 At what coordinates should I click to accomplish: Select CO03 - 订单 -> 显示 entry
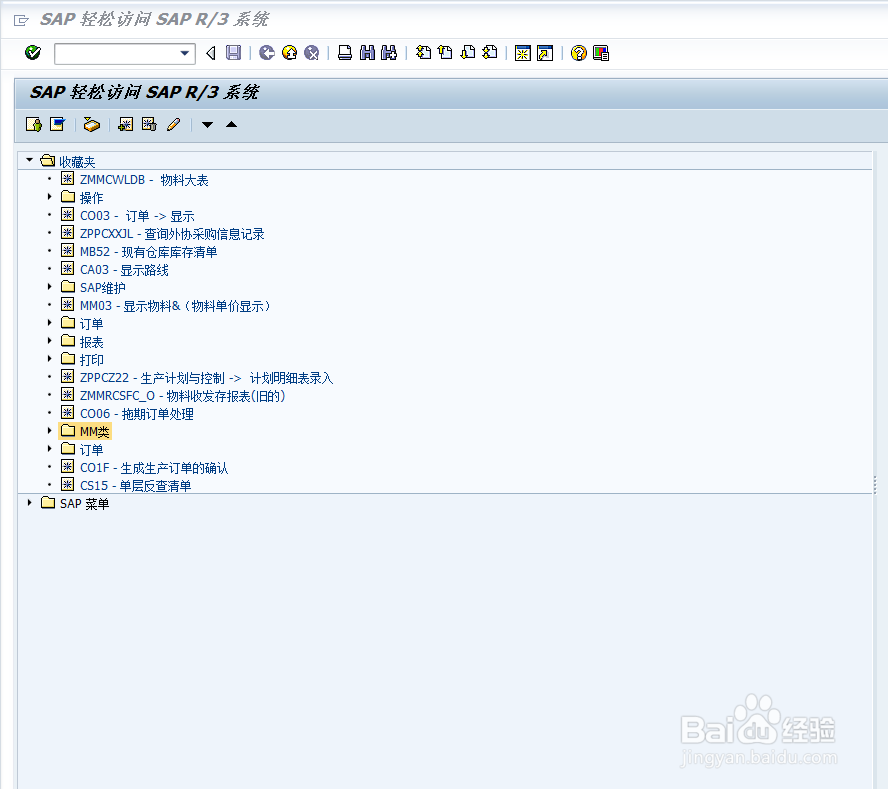tap(137, 216)
